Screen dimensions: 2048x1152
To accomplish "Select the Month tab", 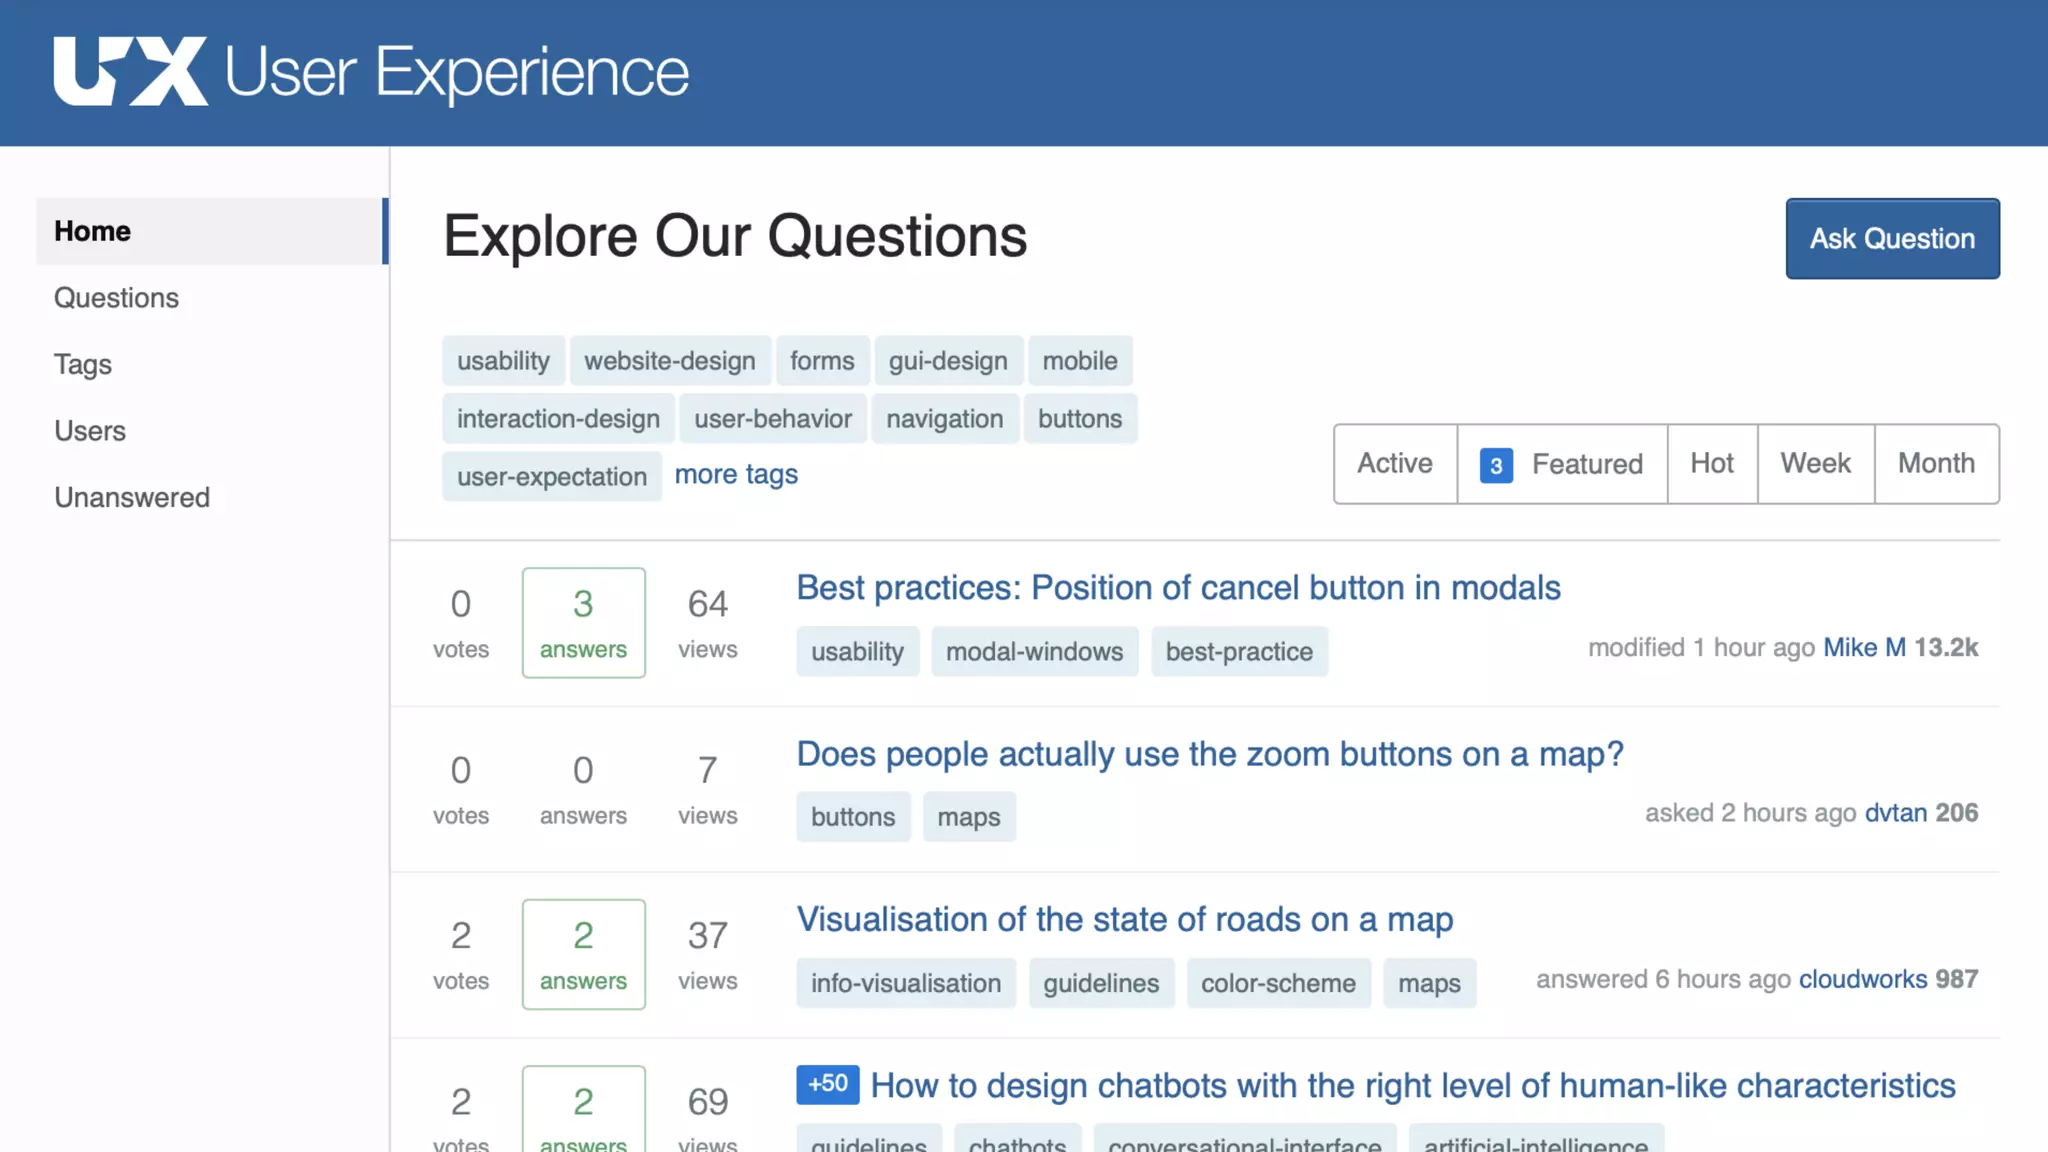I will coord(1936,464).
